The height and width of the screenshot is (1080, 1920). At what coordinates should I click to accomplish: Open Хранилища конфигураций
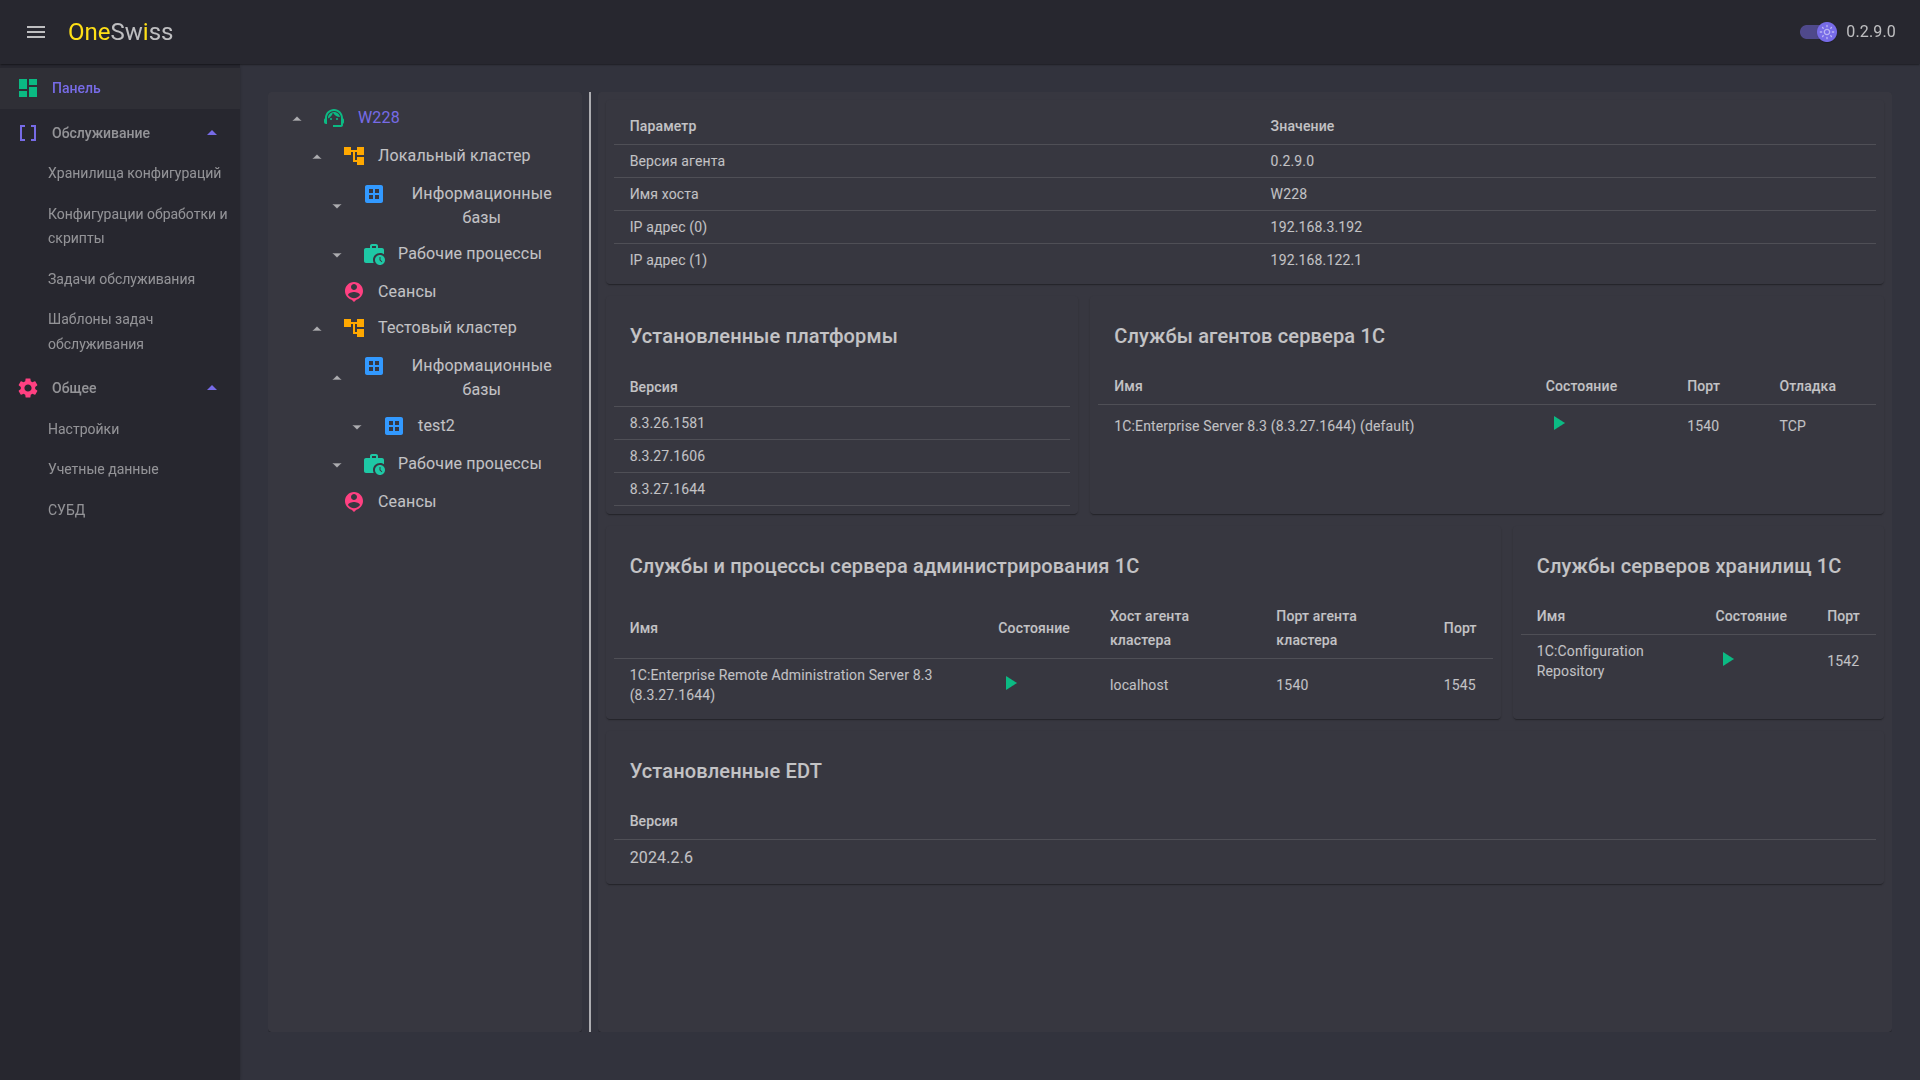(134, 173)
